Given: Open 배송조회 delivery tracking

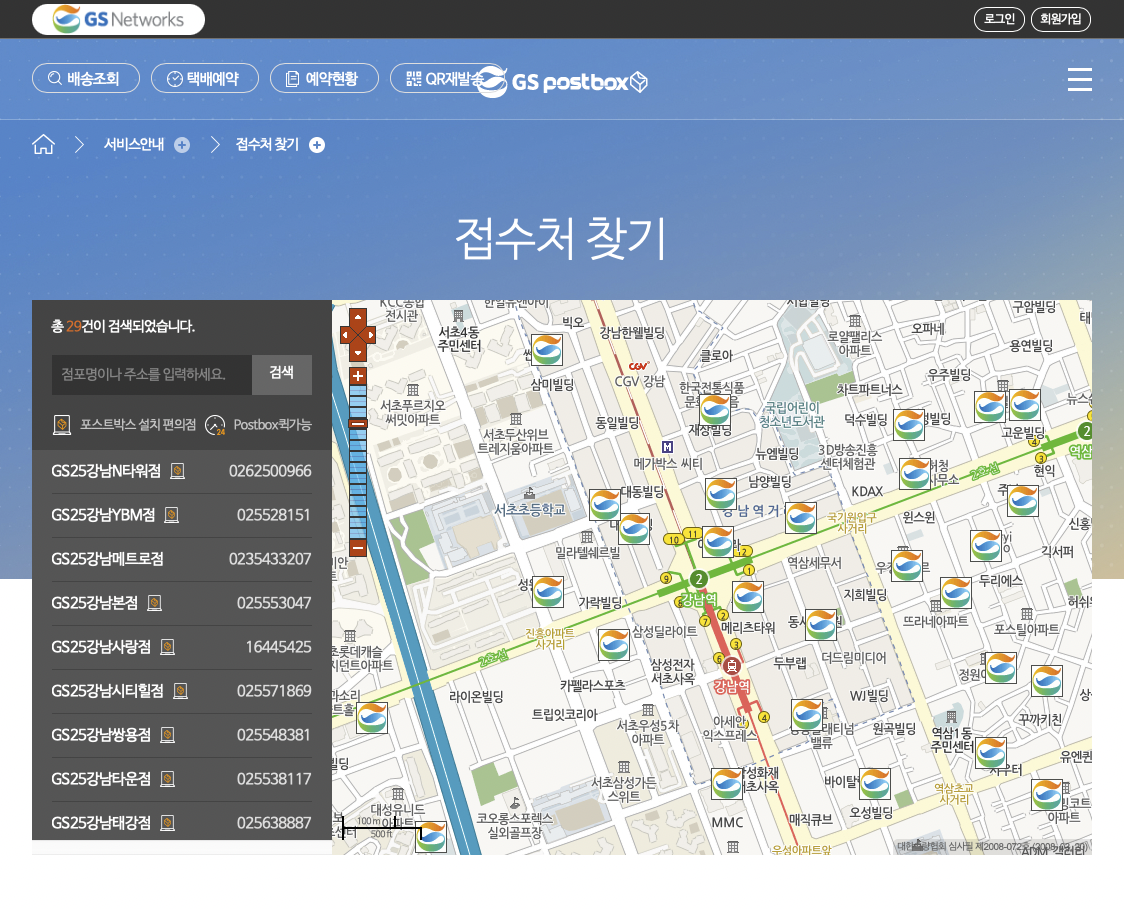Looking at the screenshot, I should [86, 78].
